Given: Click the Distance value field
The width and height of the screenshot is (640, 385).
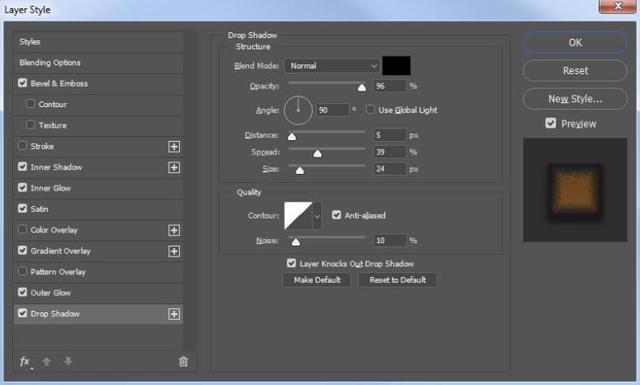Looking at the screenshot, I should [390, 135].
